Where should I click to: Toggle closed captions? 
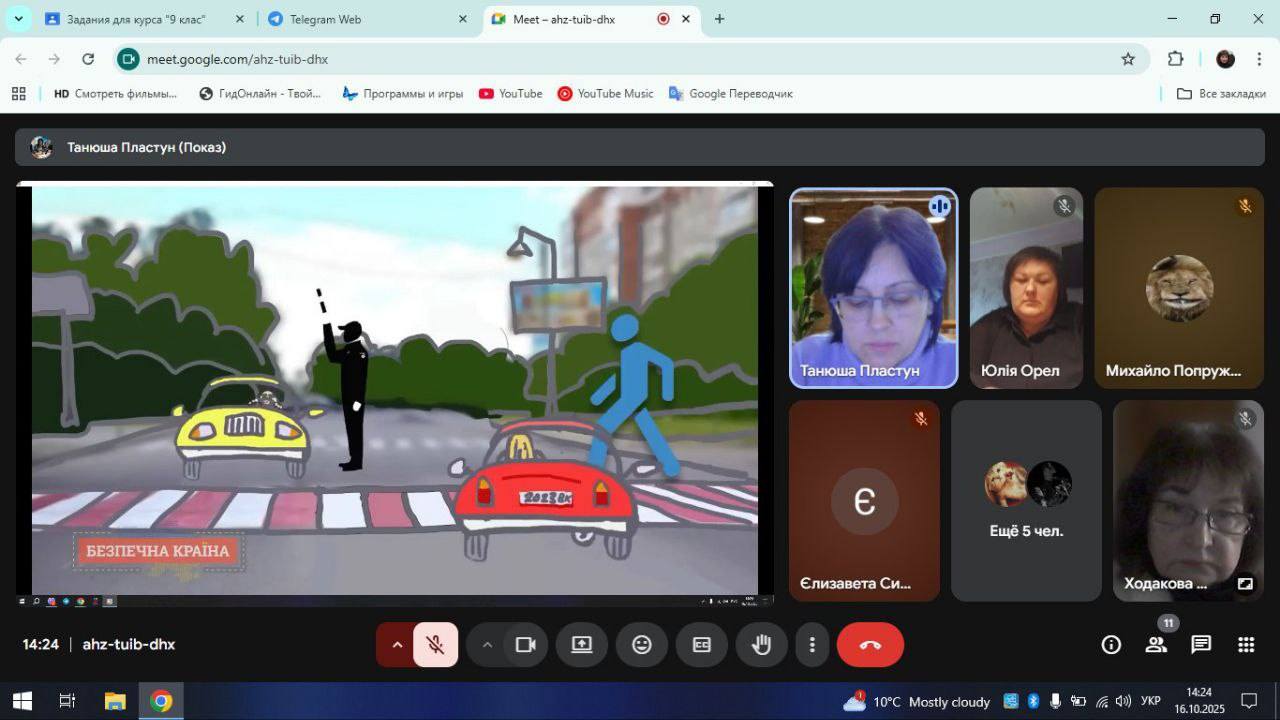[702, 645]
